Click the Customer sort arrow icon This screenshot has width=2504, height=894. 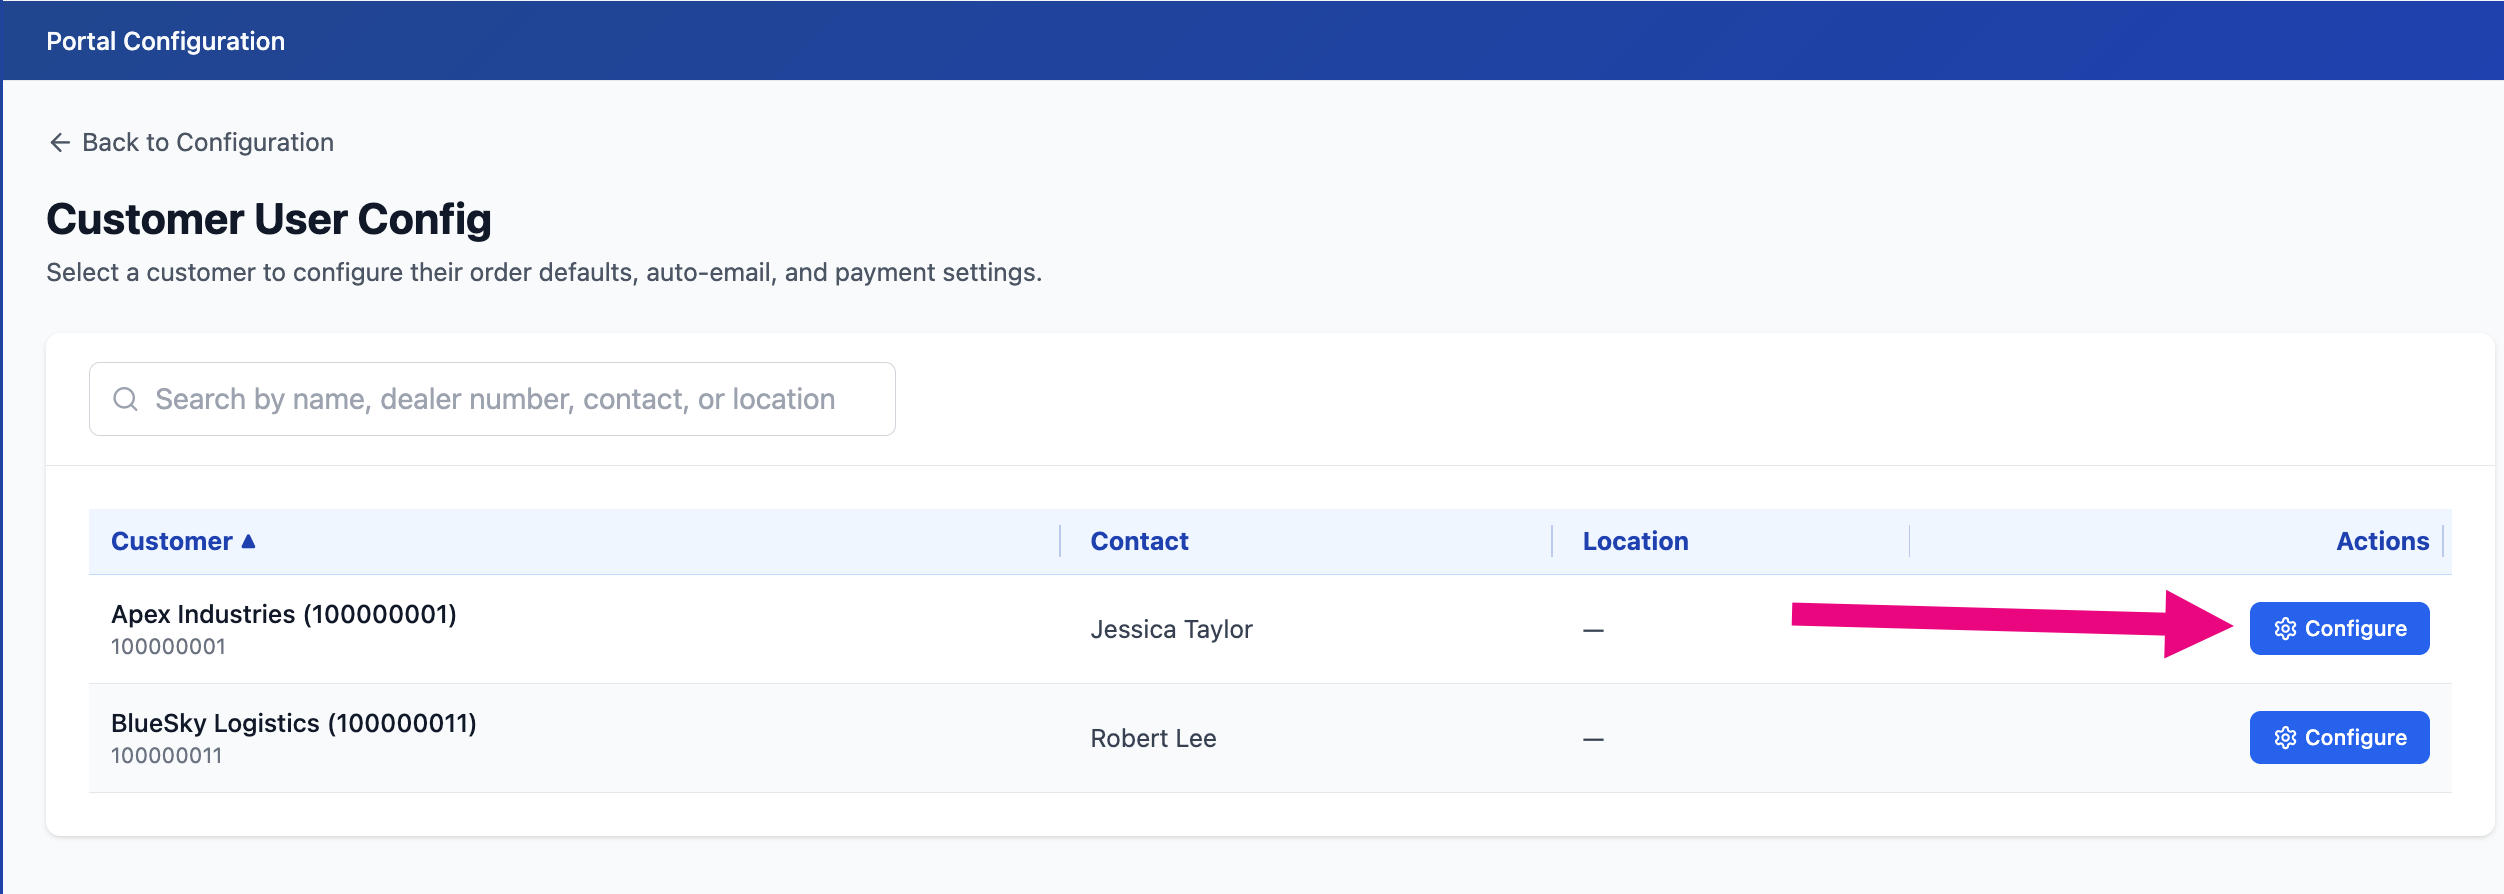249,541
